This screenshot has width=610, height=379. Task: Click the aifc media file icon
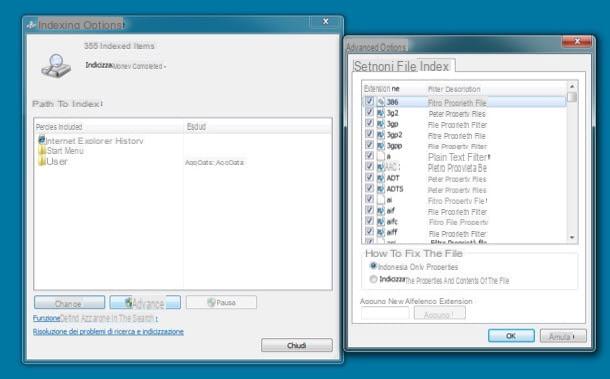(x=380, y=222)
